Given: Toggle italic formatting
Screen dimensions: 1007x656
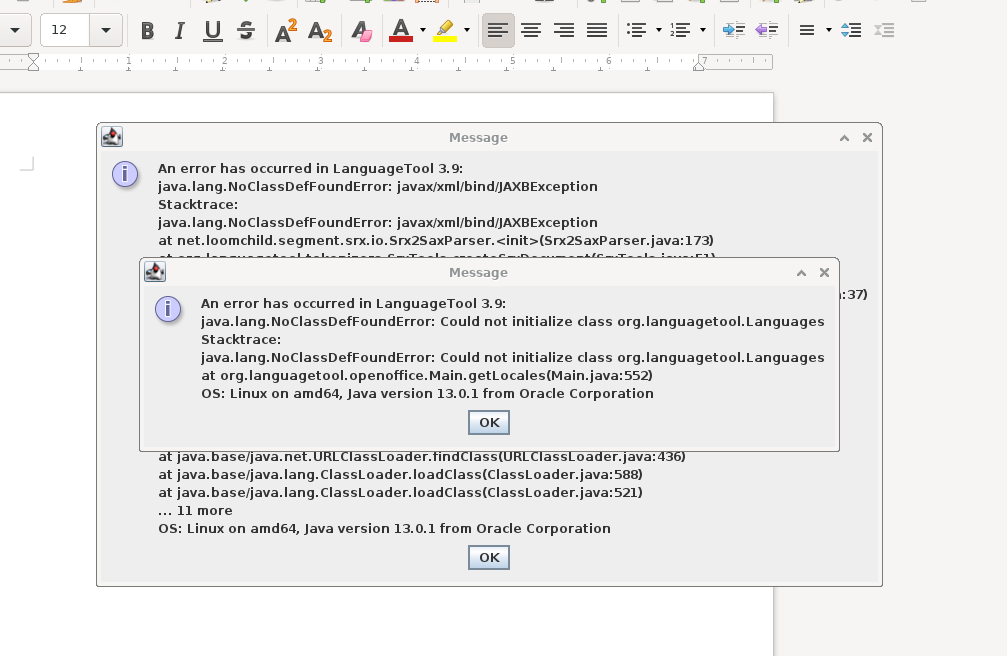Looking at the screenshot, I should coord(180,30).
